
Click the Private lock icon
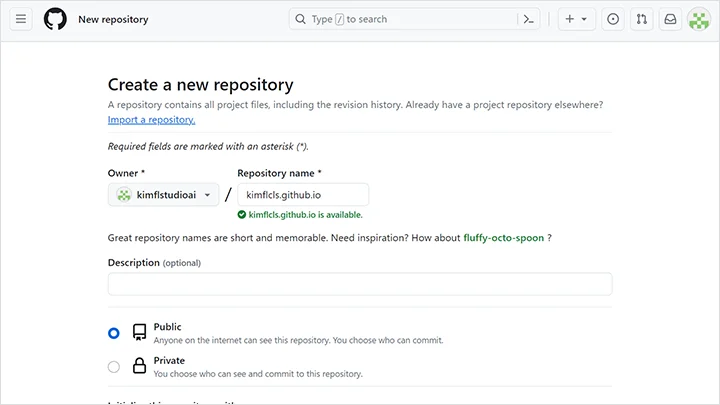coord(140,366)
